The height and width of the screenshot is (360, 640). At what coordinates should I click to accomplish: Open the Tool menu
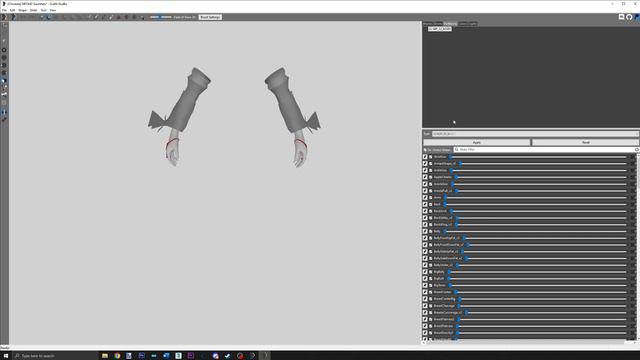point(43,10)
